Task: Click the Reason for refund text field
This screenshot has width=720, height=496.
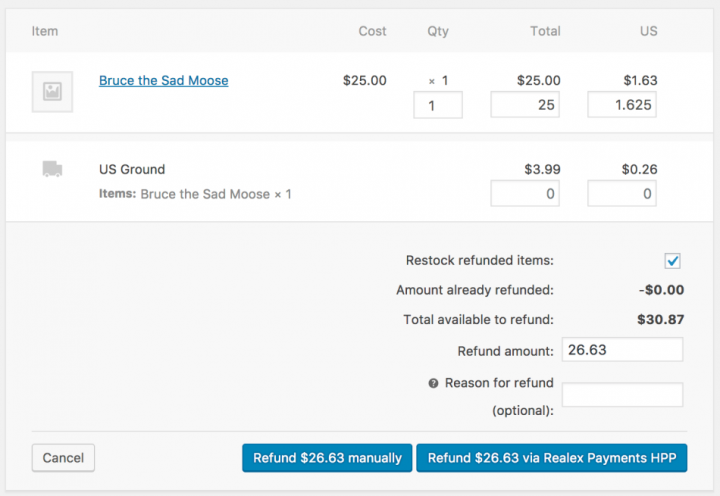Action: pos(623,395)
